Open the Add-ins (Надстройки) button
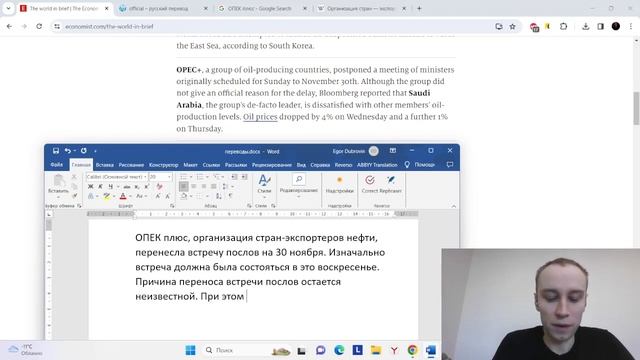 click(x=340, y=184)
